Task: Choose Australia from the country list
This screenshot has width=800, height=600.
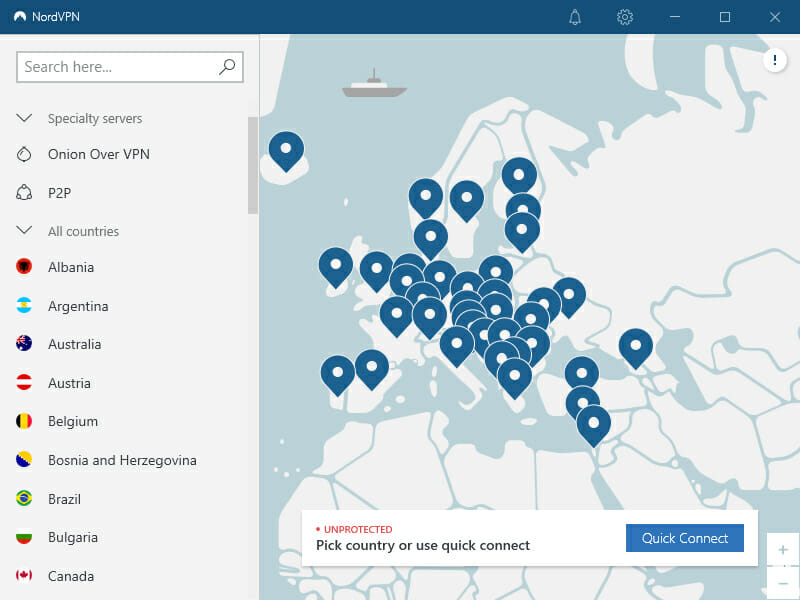Action: pyautogui.click(x=74, y=344)
